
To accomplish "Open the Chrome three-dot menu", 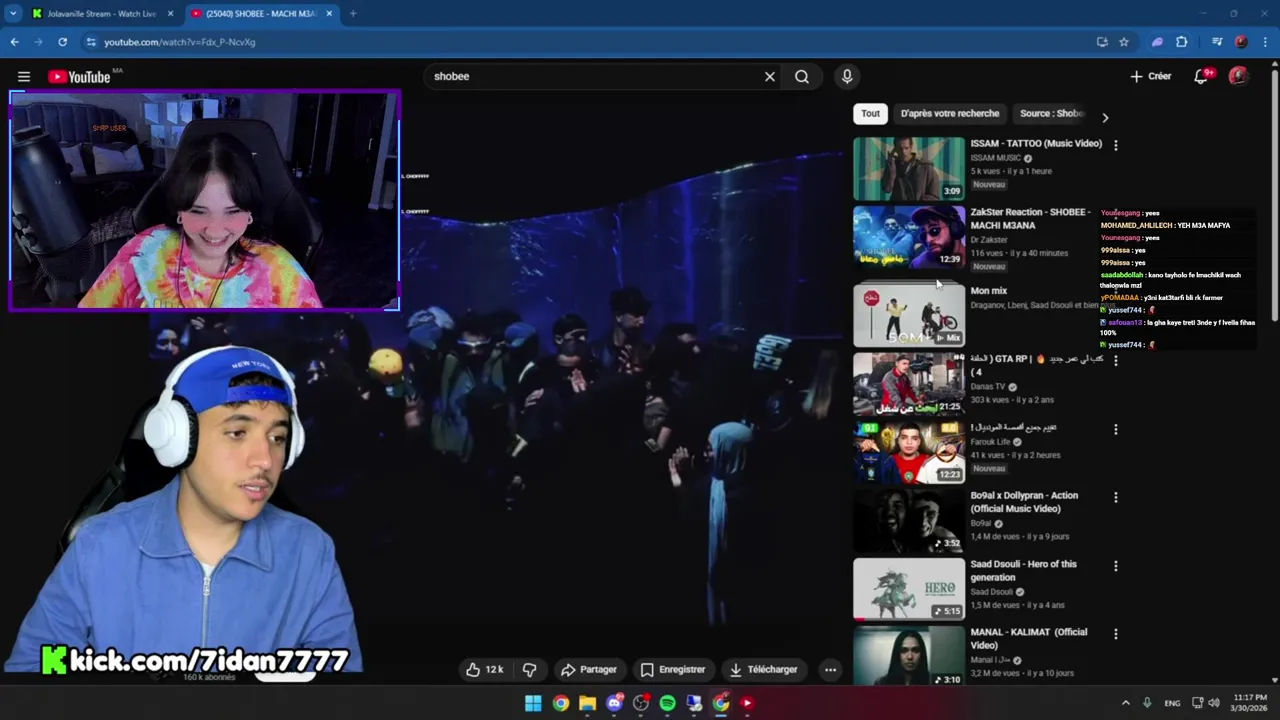I will (1265, 42).
